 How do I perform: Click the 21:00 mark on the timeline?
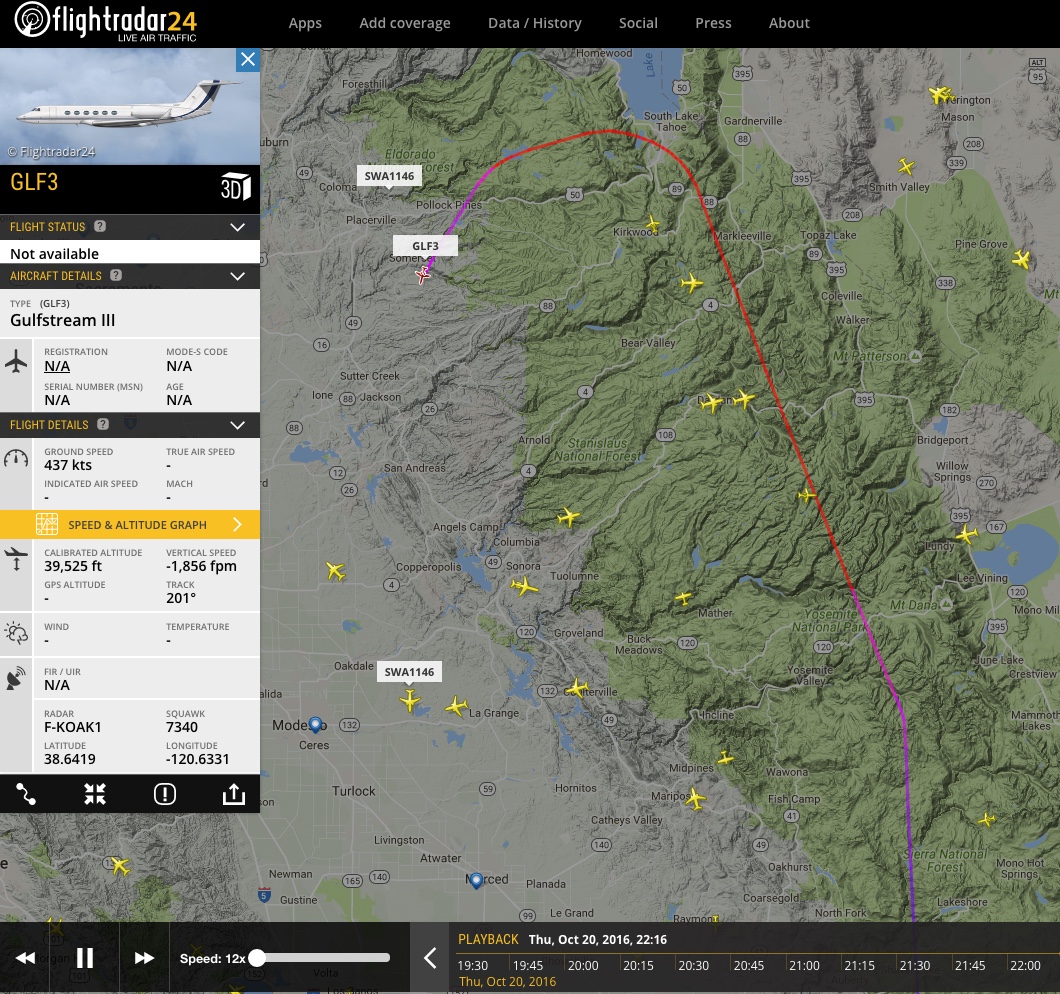click(804, 966)
